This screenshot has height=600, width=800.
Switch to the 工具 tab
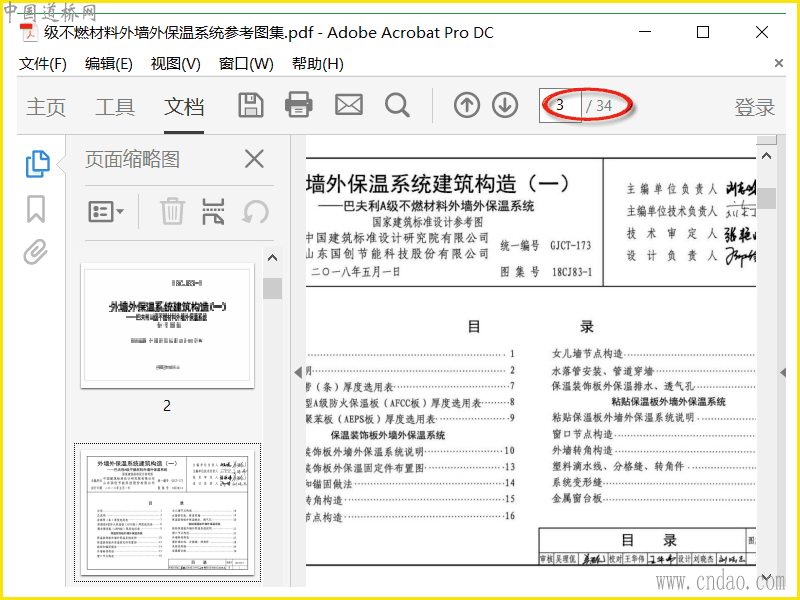[x=115, y=107]
